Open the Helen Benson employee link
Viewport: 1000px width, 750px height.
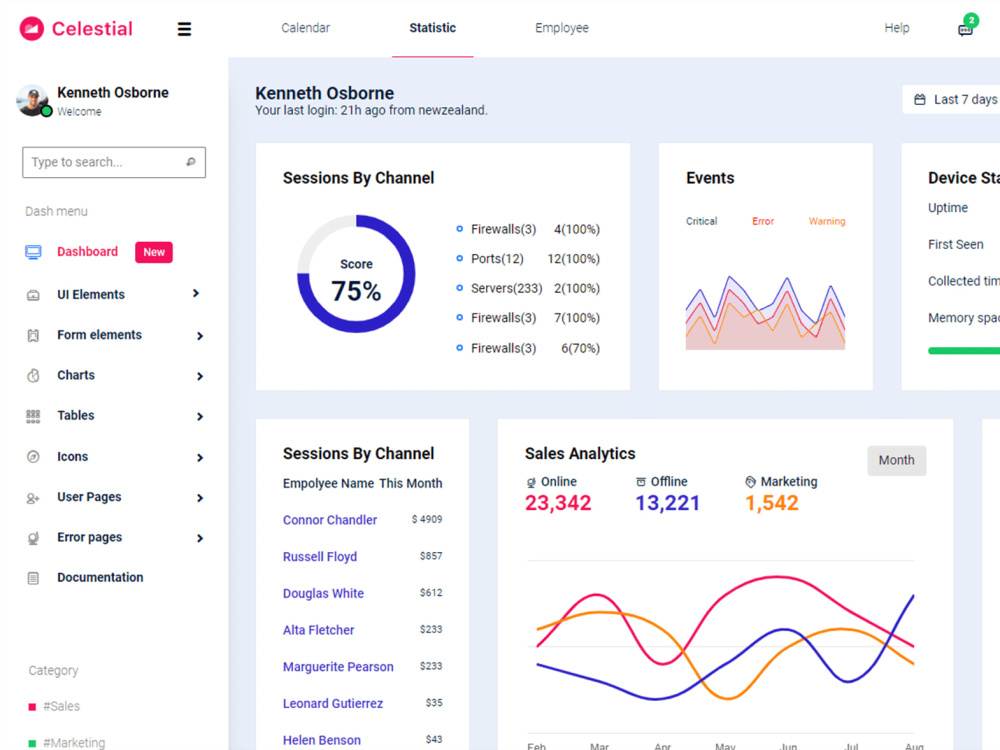[321, 740]
